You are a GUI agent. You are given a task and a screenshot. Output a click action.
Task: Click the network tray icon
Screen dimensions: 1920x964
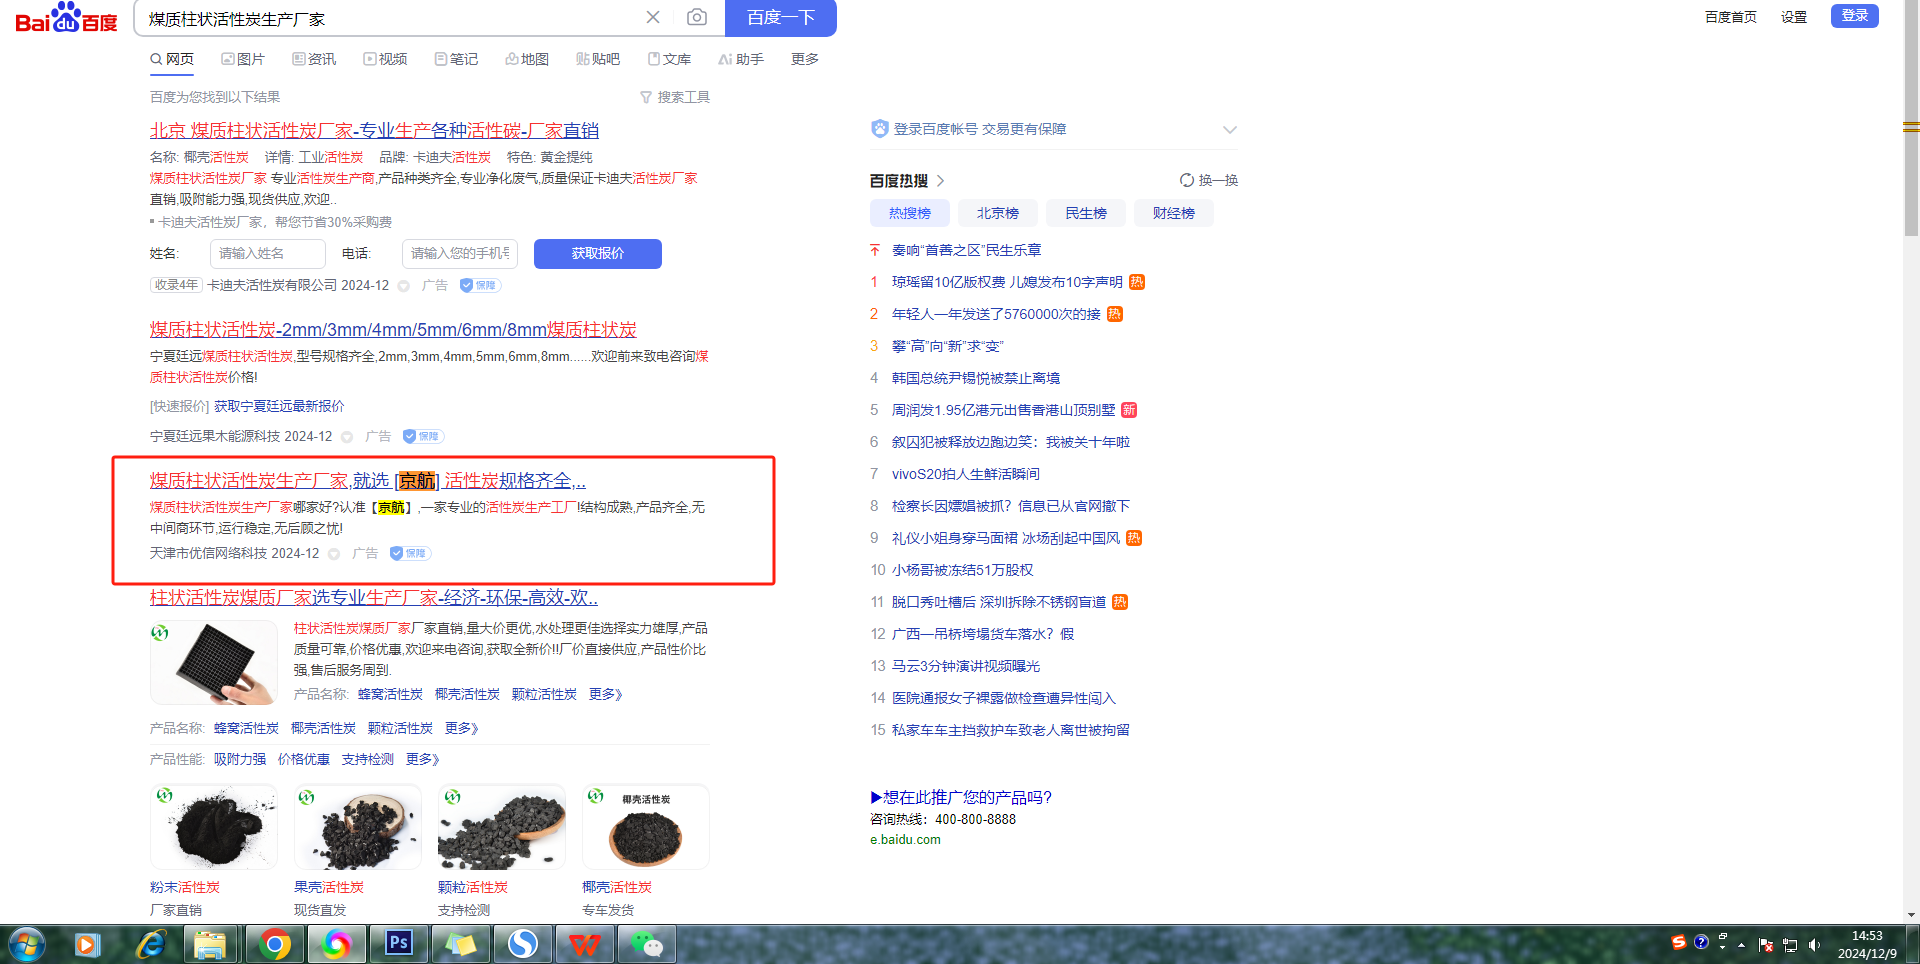pyautogui.click(x=1790, y=945)
